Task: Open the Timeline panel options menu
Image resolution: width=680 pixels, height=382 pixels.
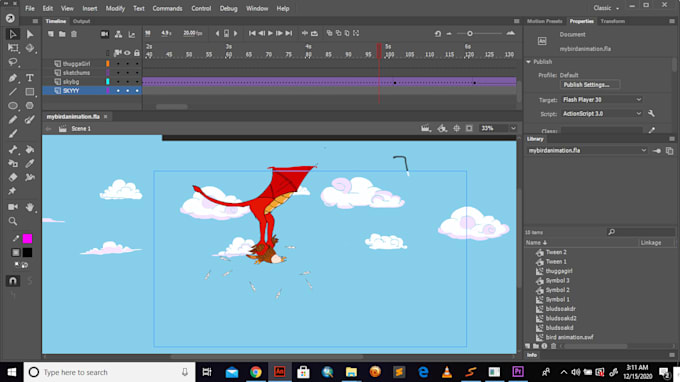Action: pos(517,21)
